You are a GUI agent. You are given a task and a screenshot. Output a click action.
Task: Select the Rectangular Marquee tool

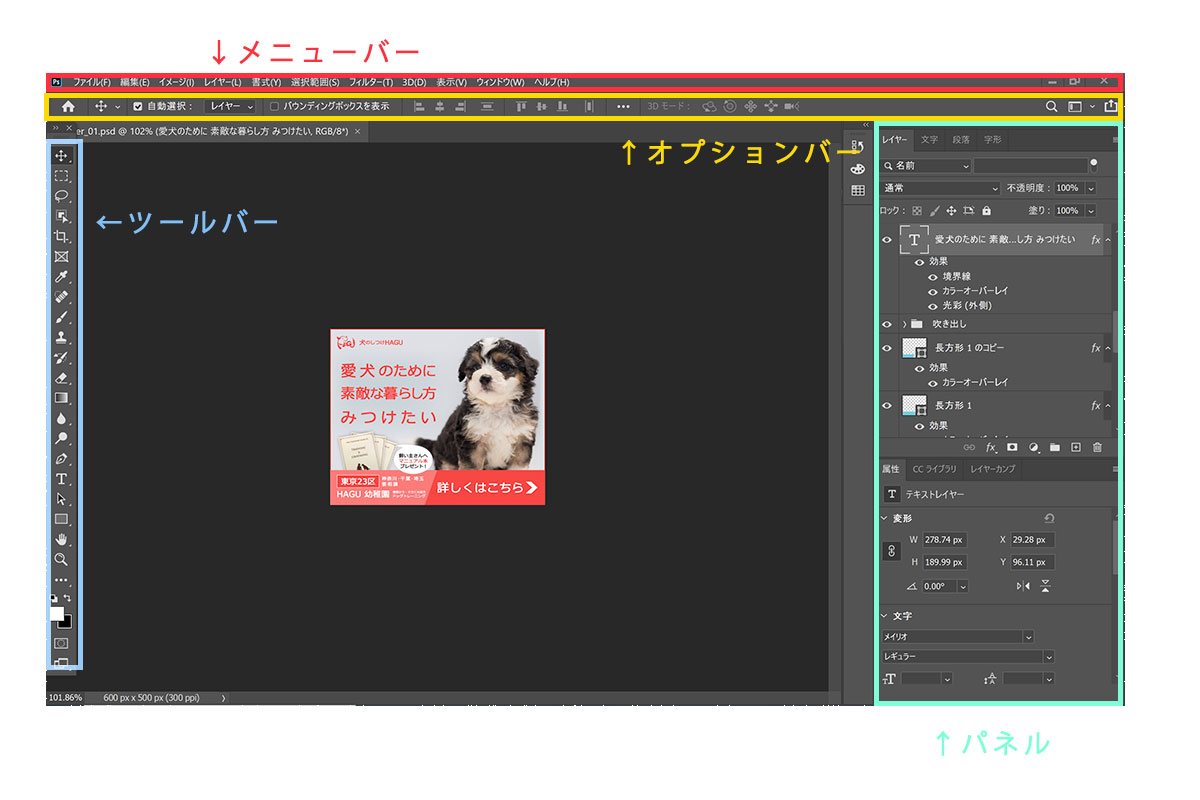pos(61,176)
